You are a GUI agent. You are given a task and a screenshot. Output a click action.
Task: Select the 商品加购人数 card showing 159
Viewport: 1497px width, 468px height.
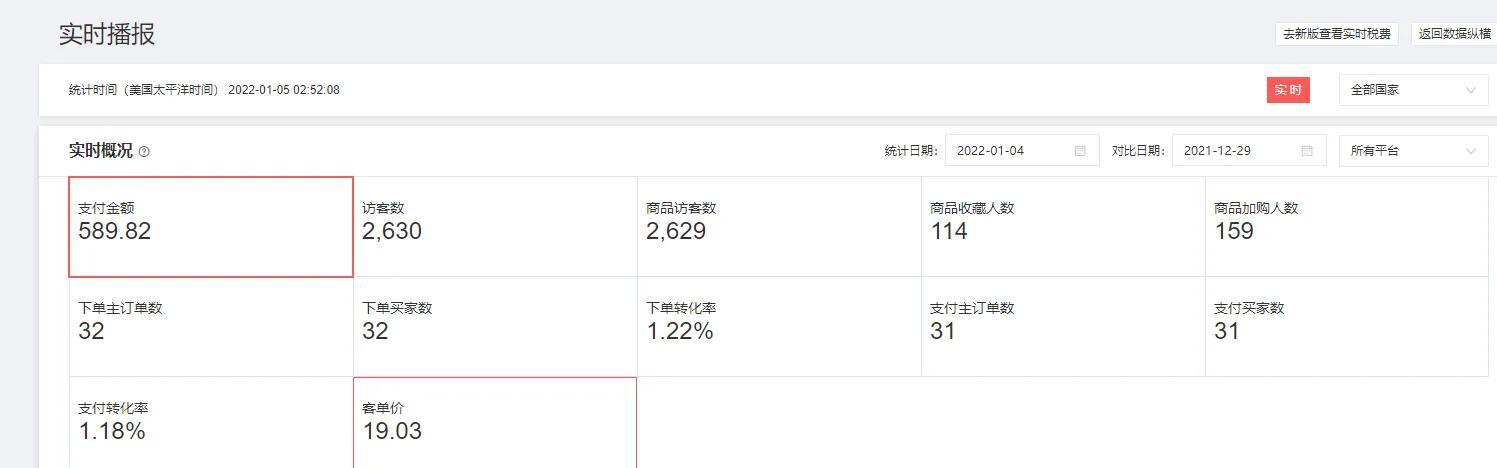click(x=1347, y=227)
